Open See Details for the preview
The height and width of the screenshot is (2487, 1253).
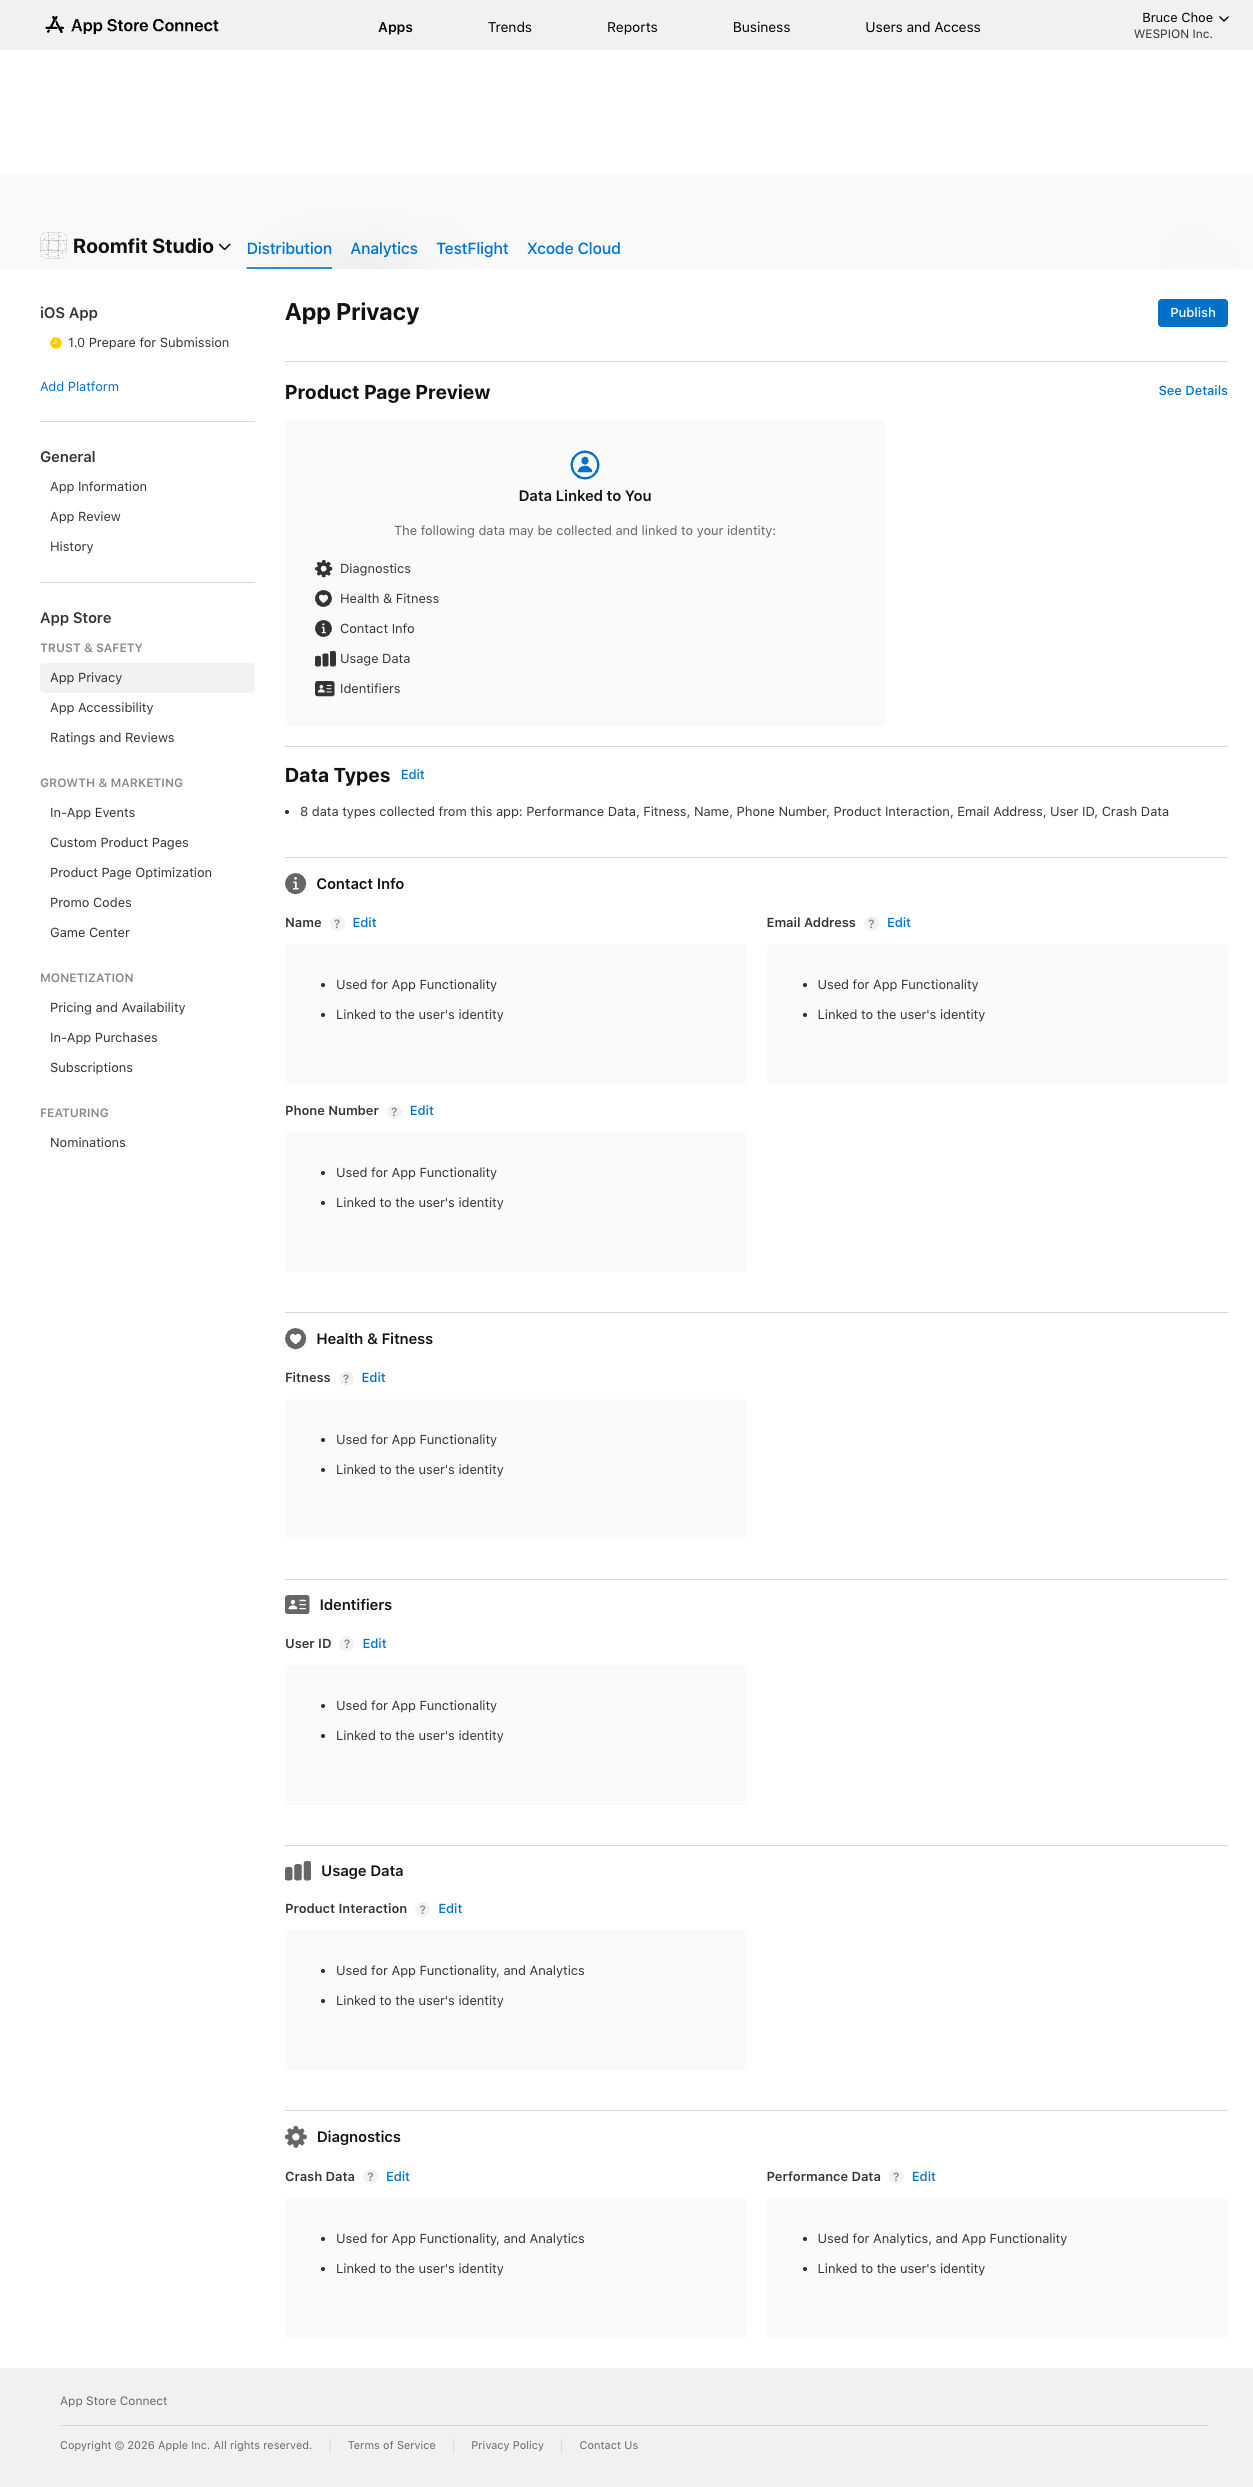click(1192, 391)
